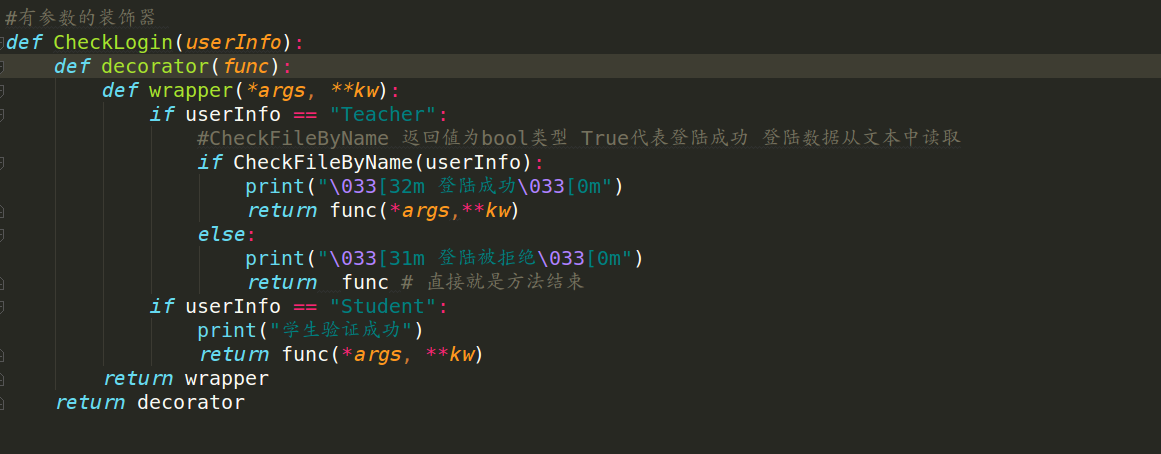Click the highlighted func parameter of decorator
This screenshot has height=454, width=1161.
tap(246, 67)
